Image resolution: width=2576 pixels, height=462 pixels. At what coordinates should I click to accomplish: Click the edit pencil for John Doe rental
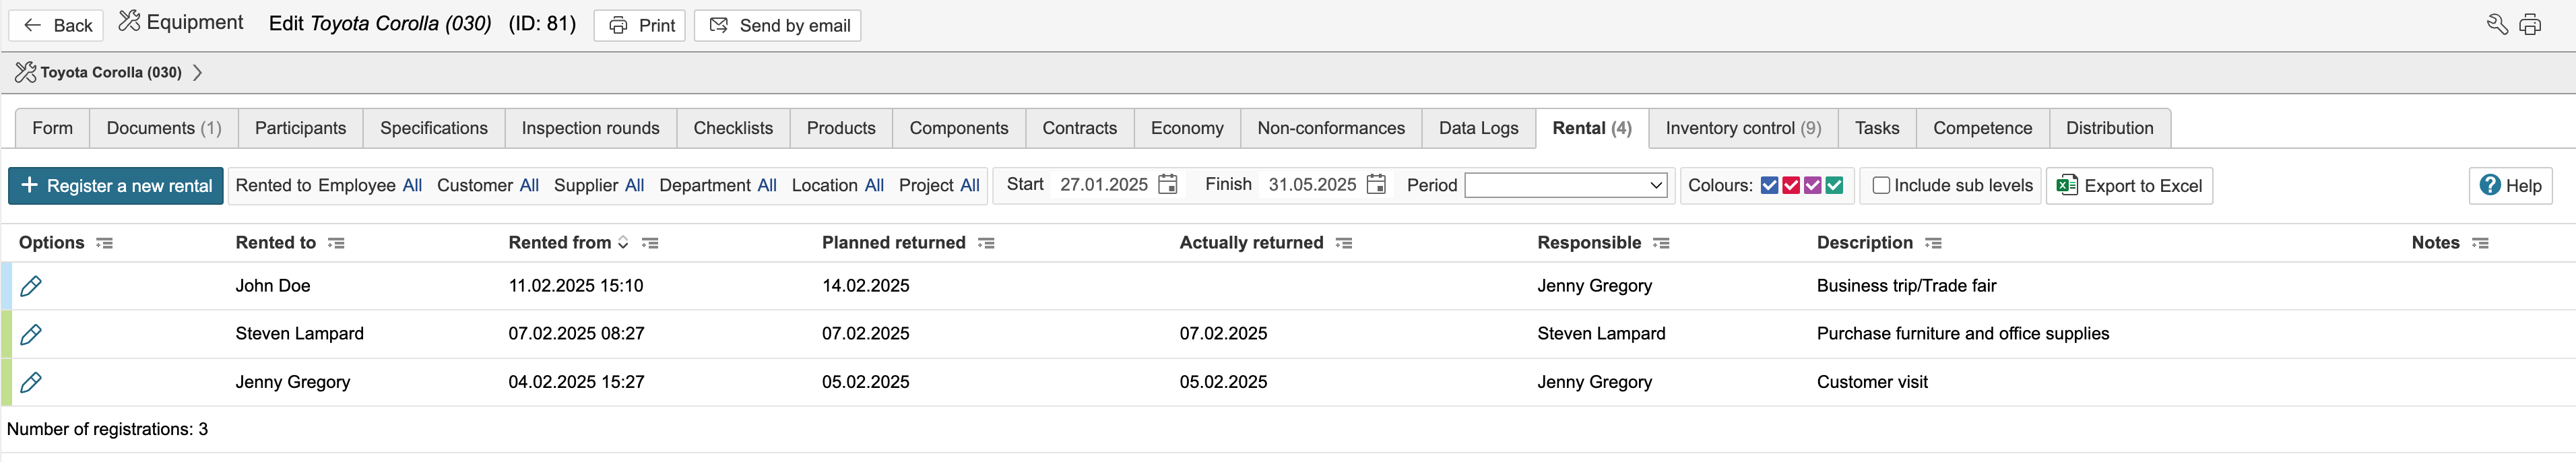click(31, 286)
